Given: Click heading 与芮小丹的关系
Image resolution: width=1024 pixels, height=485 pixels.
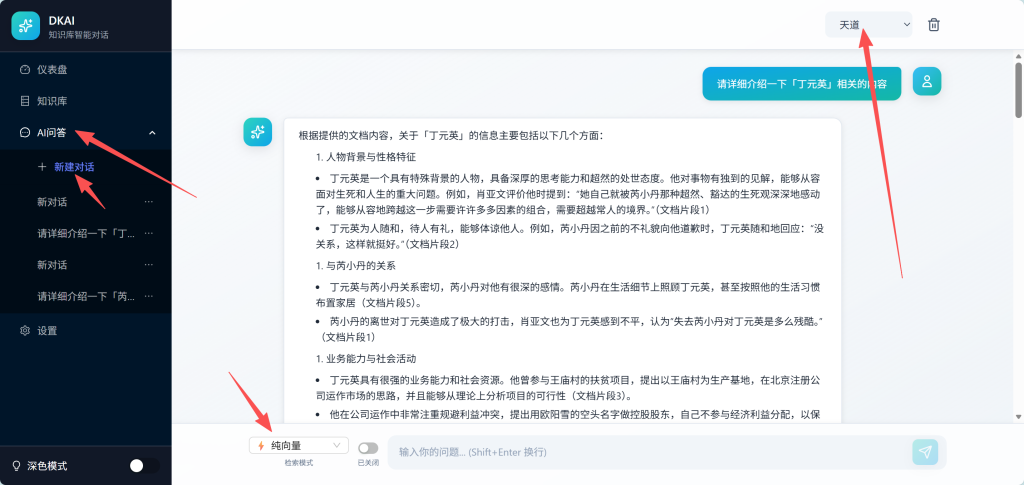Looking at the screenshot, I should tap(360, 266).
